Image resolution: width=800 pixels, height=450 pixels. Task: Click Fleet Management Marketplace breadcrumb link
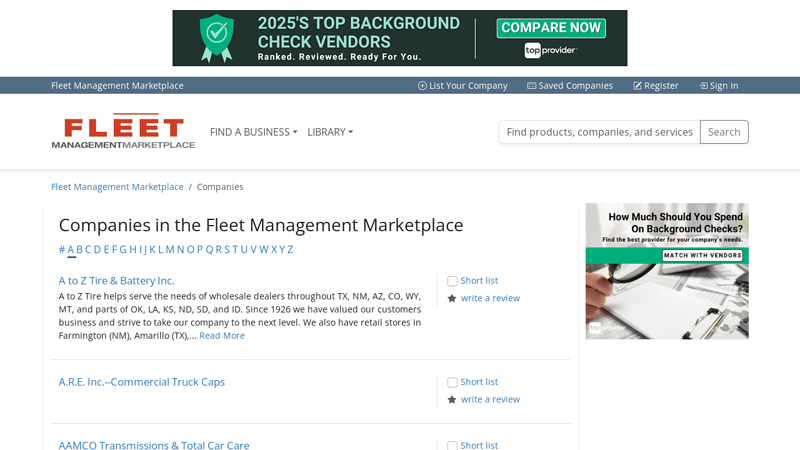click(117, 187)
